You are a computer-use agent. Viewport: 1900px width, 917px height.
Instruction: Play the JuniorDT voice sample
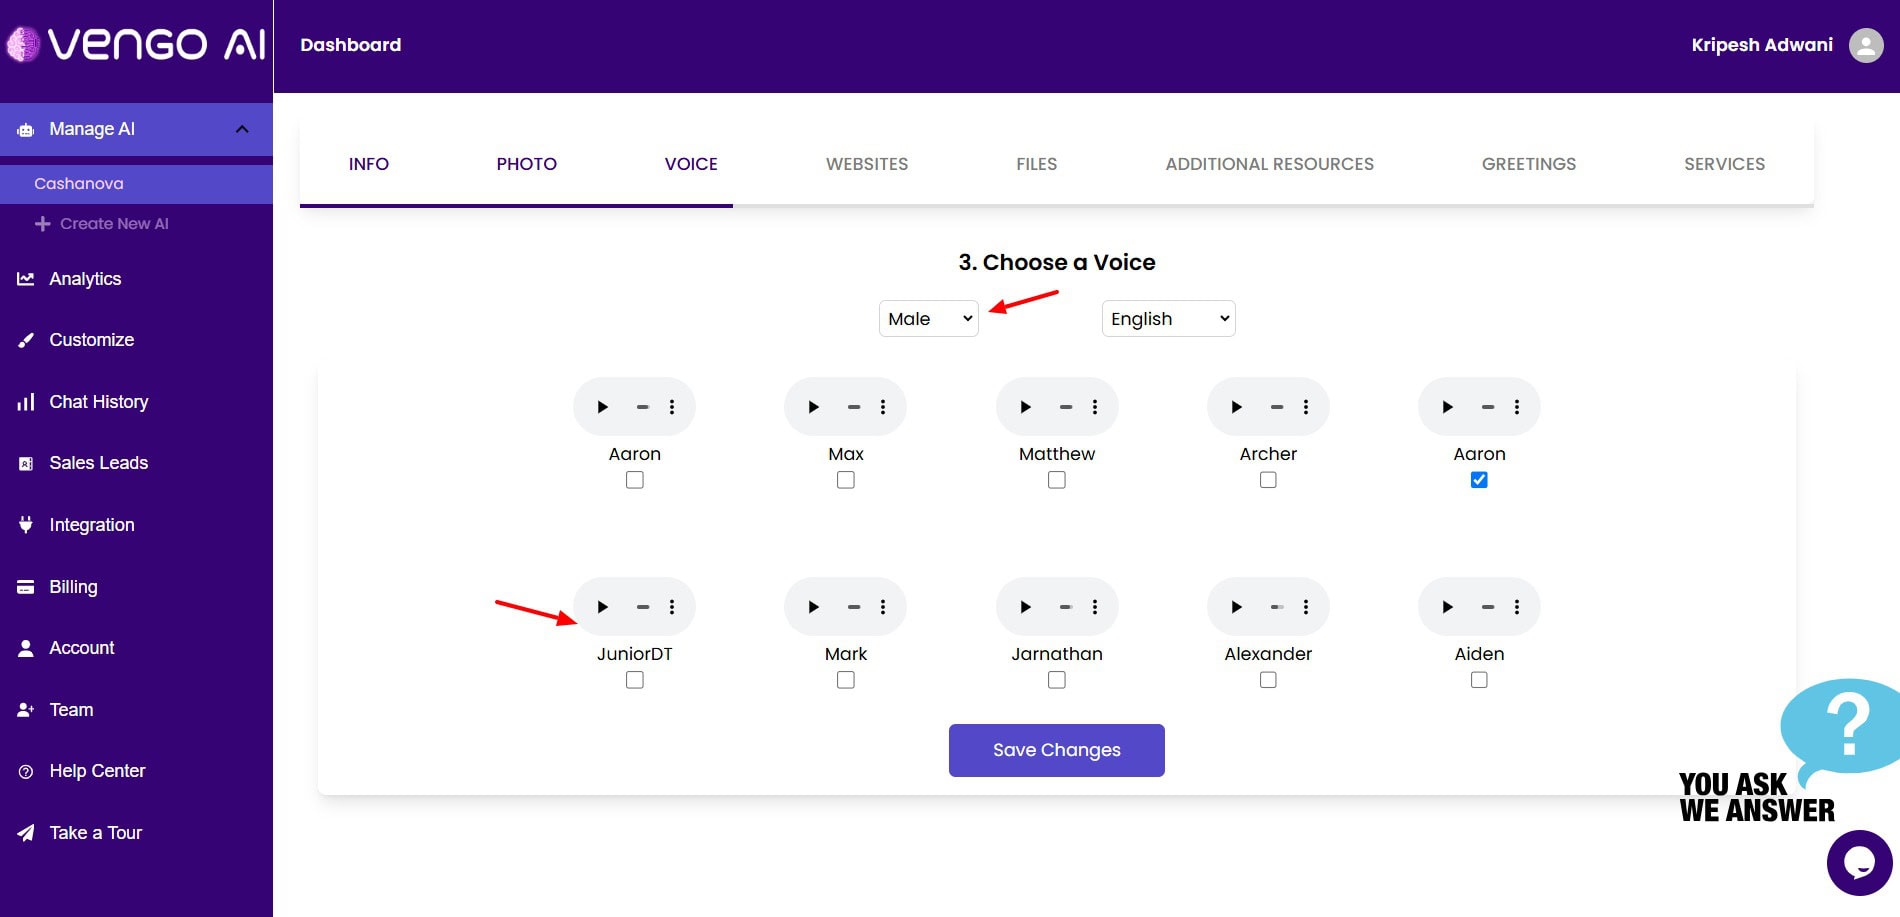point(603,607)
